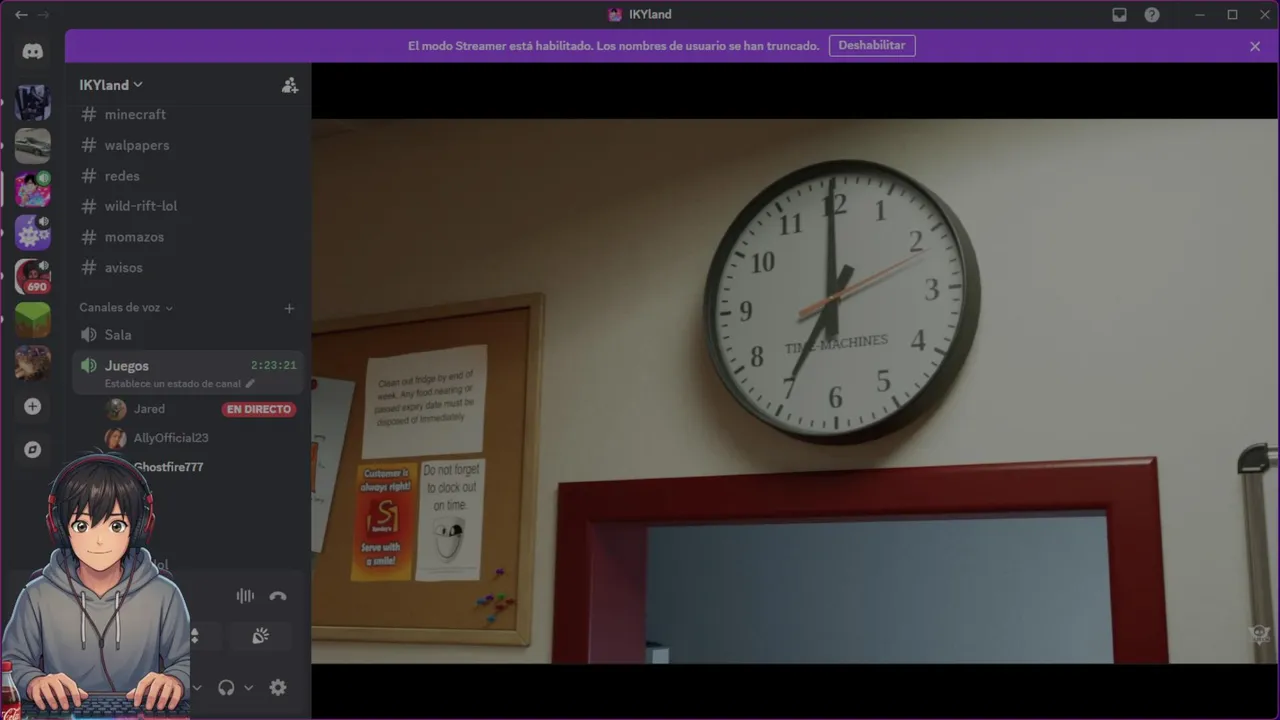
Task: Click the EN DIRECTO badge next to Jared
Action: coord(258,409)
